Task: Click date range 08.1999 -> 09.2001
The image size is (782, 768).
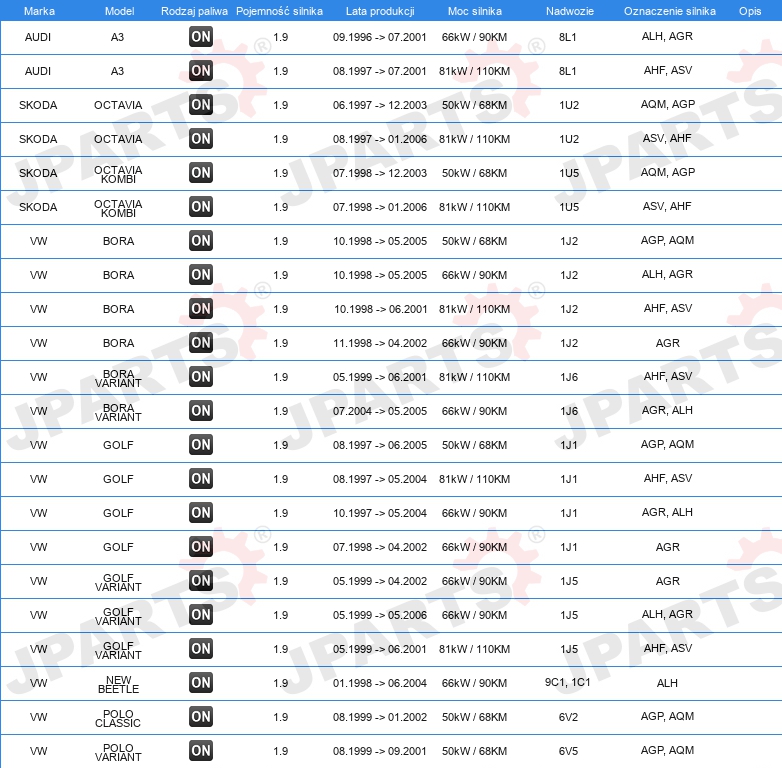Action: [380, 751]
